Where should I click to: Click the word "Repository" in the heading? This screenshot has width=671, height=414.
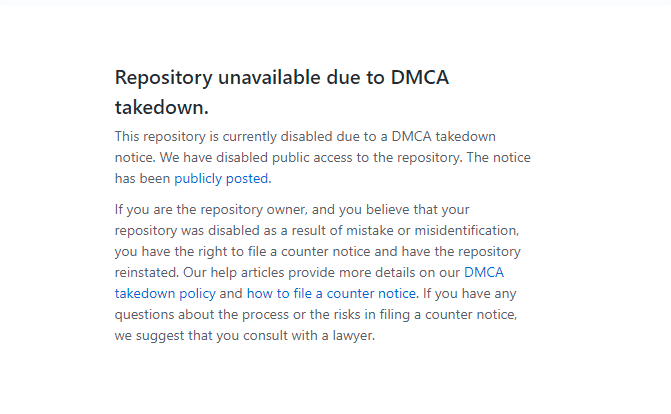[164, 78]
